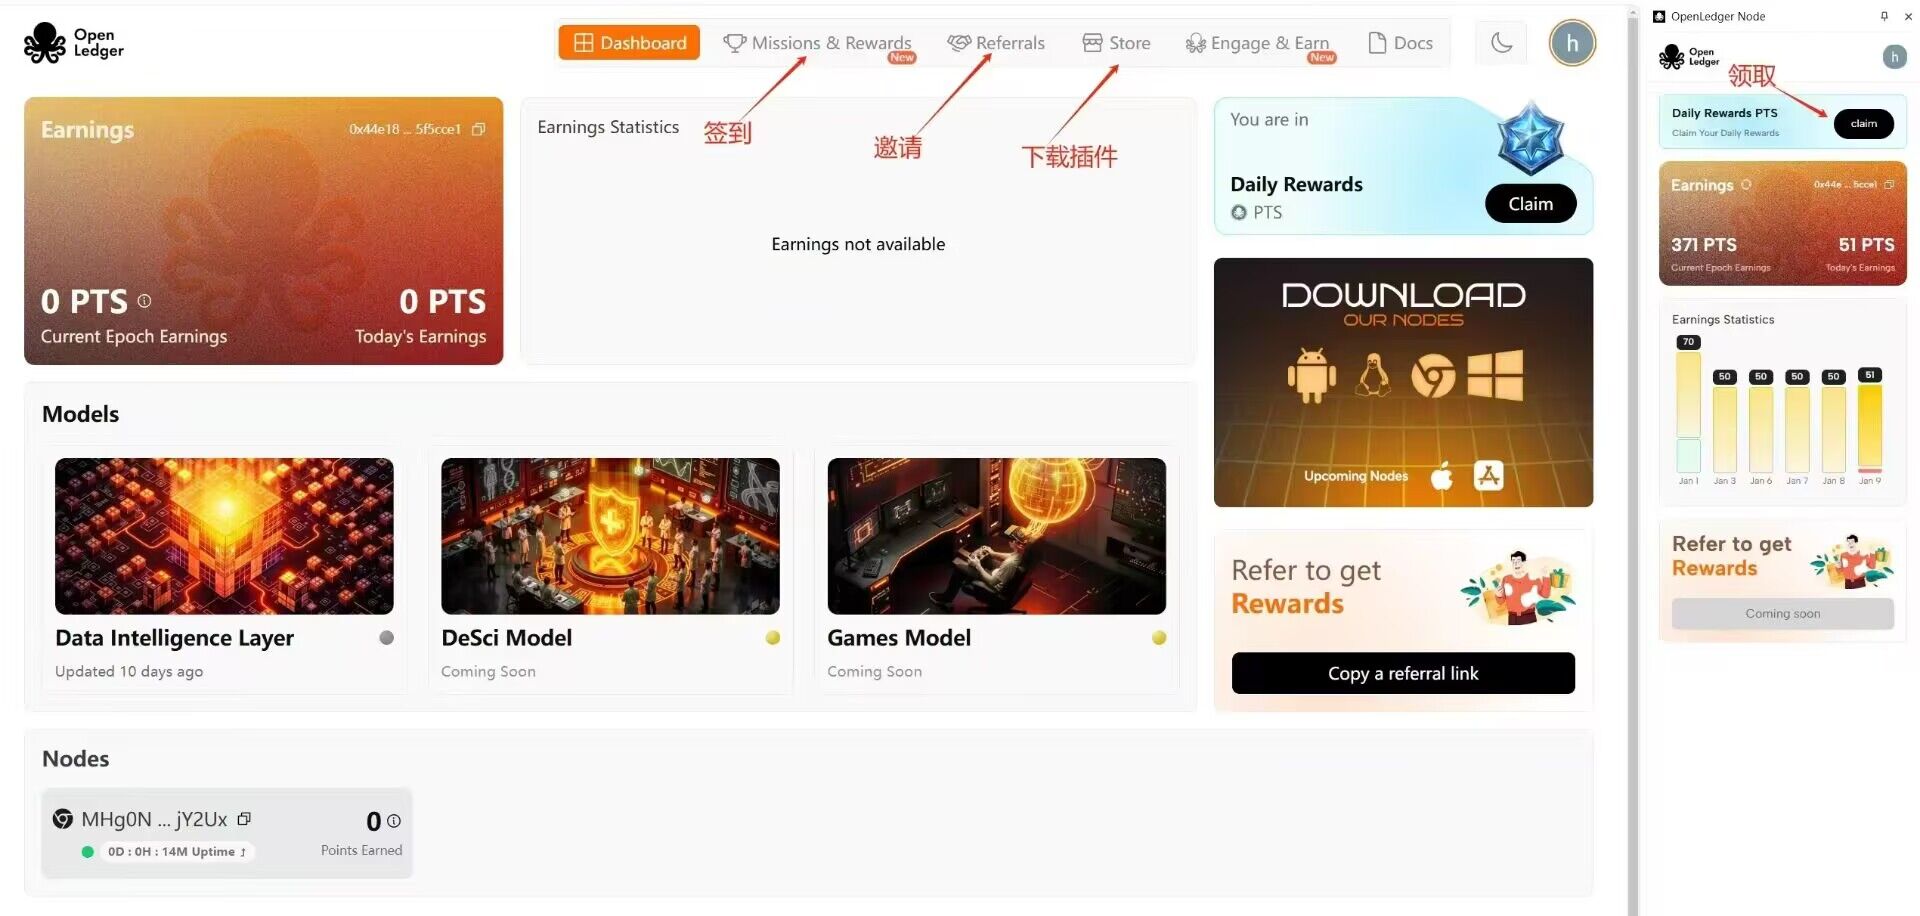Click info icon next to Current Epoch PTS
The width and height of the screenshot is (1920, 916).
(144, 300)
